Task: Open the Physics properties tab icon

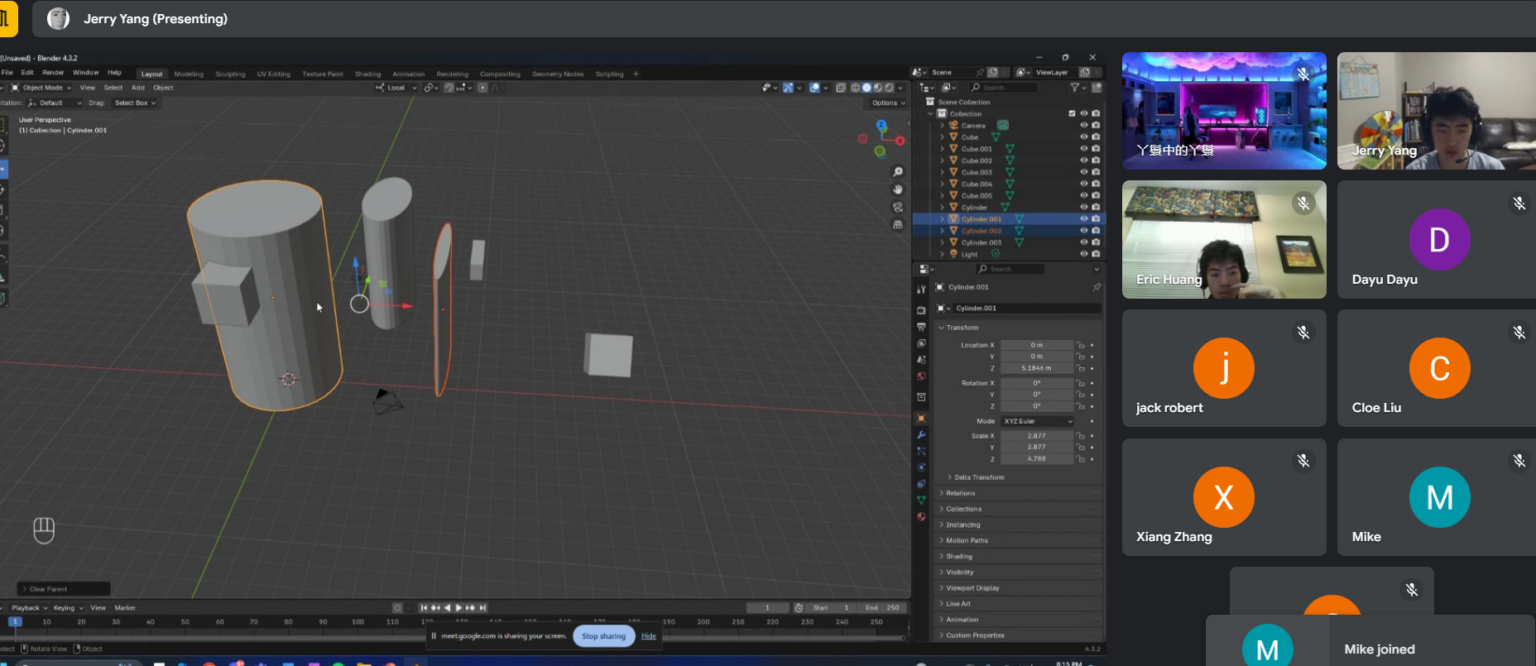Action: tap(921, 467)
